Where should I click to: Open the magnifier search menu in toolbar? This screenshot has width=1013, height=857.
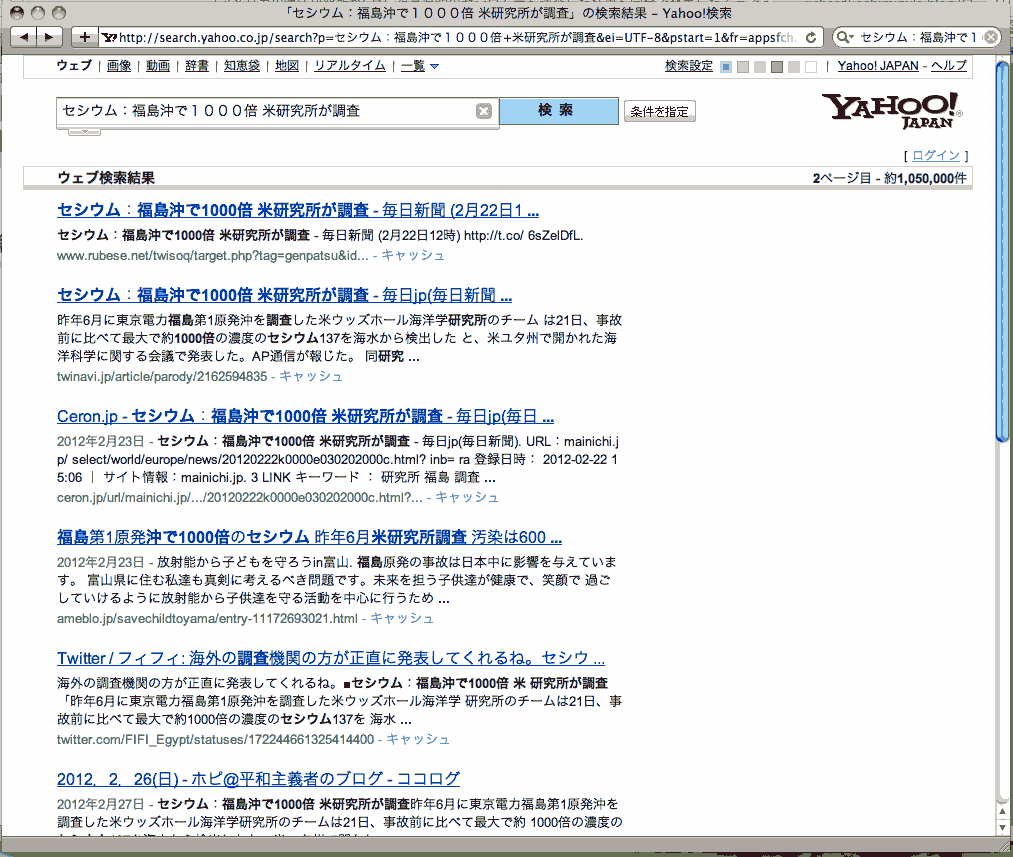[844, 37]
